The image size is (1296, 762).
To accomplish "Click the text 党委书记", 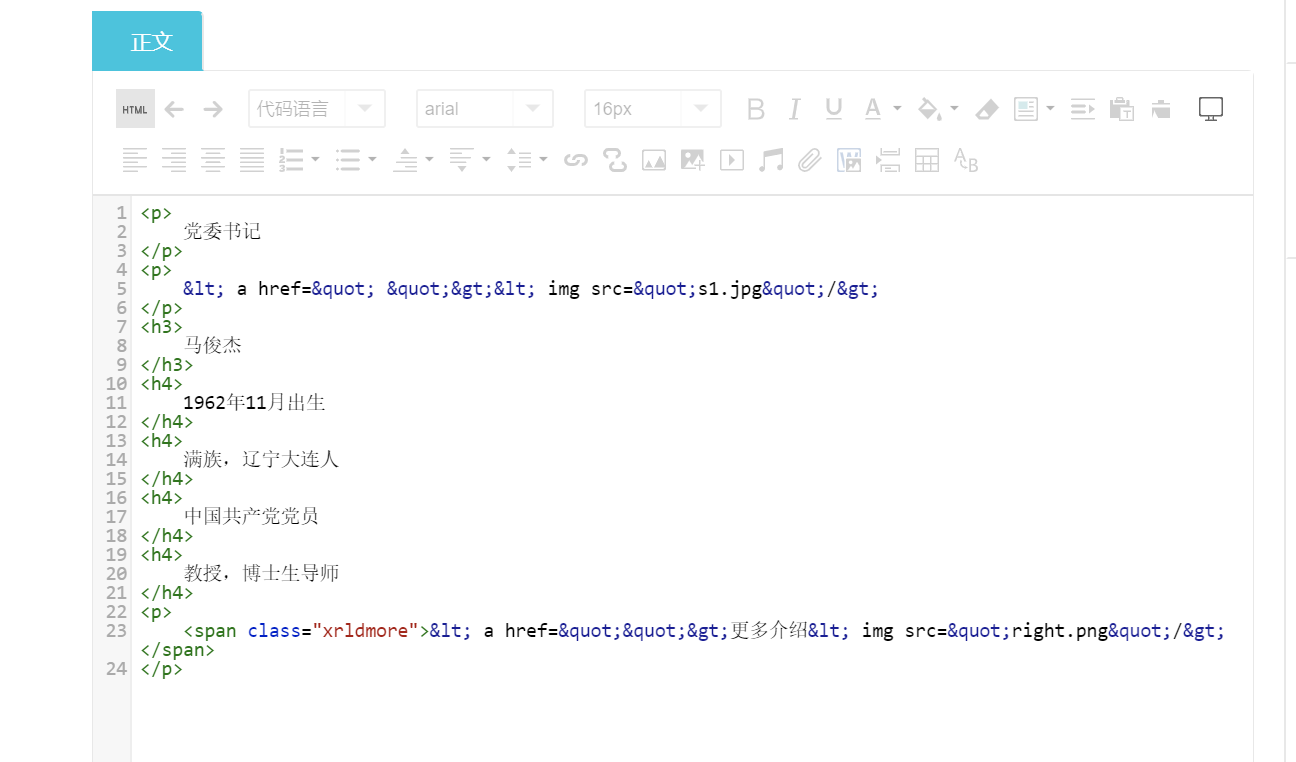I will (222, 231).
